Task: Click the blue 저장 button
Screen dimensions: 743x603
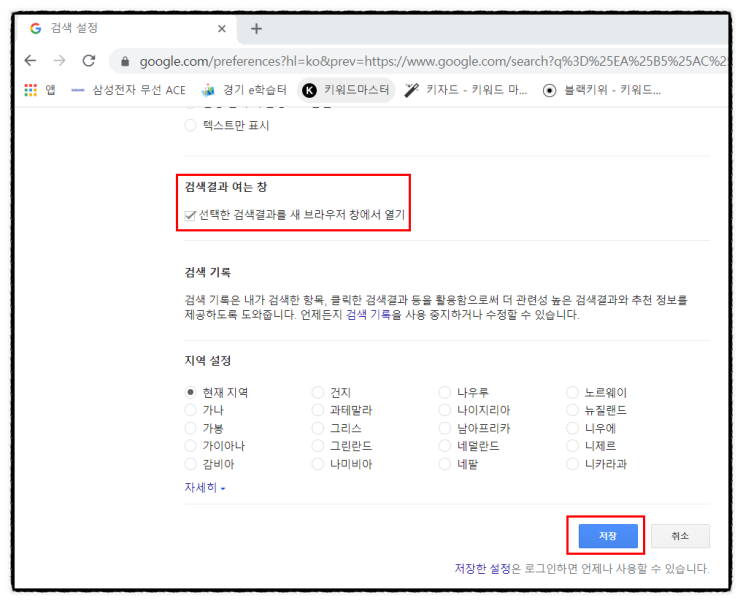Action: 608,536
